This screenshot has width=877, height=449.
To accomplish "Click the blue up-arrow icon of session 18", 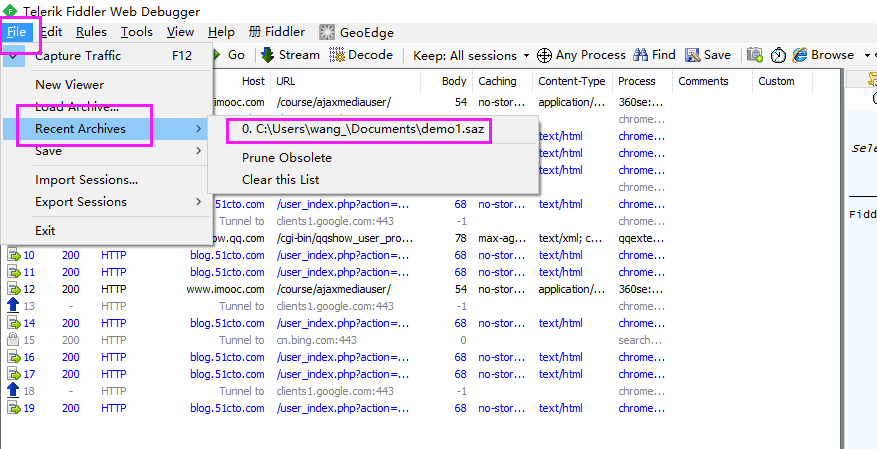I will tap(13, 390).
